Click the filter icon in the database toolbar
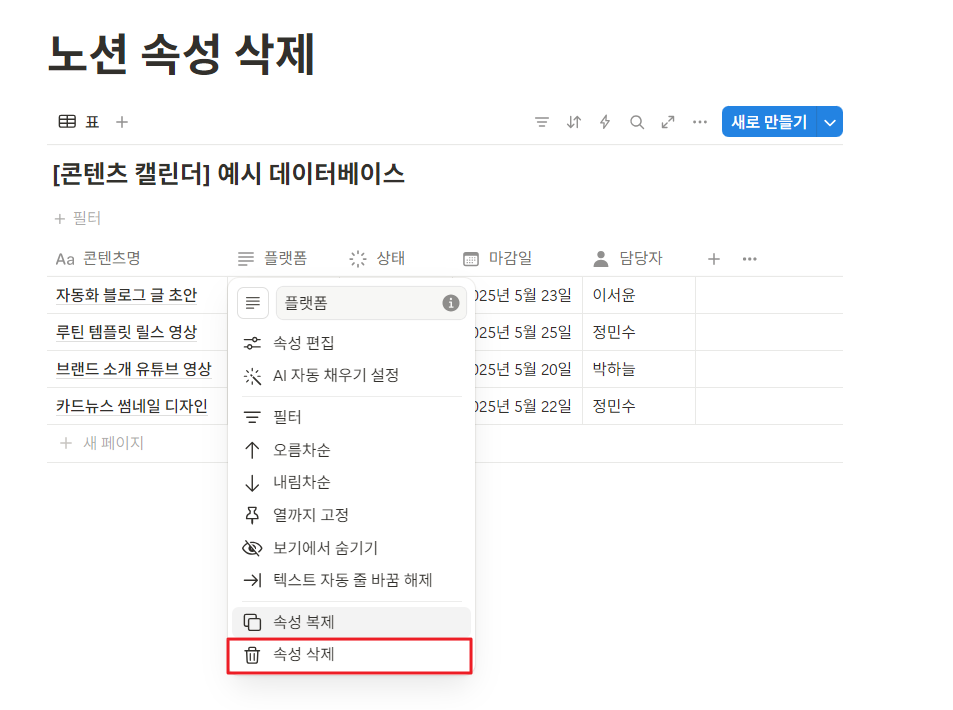Viewport: 953px width, 710px height. [x=541, y=121]
